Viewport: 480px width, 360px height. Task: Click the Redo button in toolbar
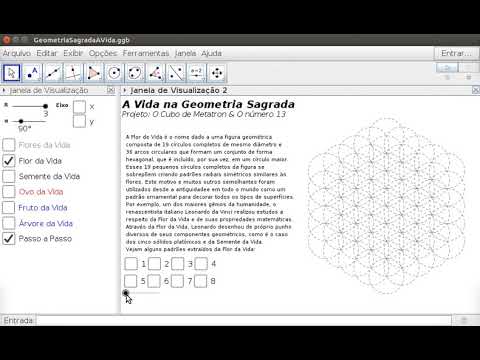(x=469, y=68)
